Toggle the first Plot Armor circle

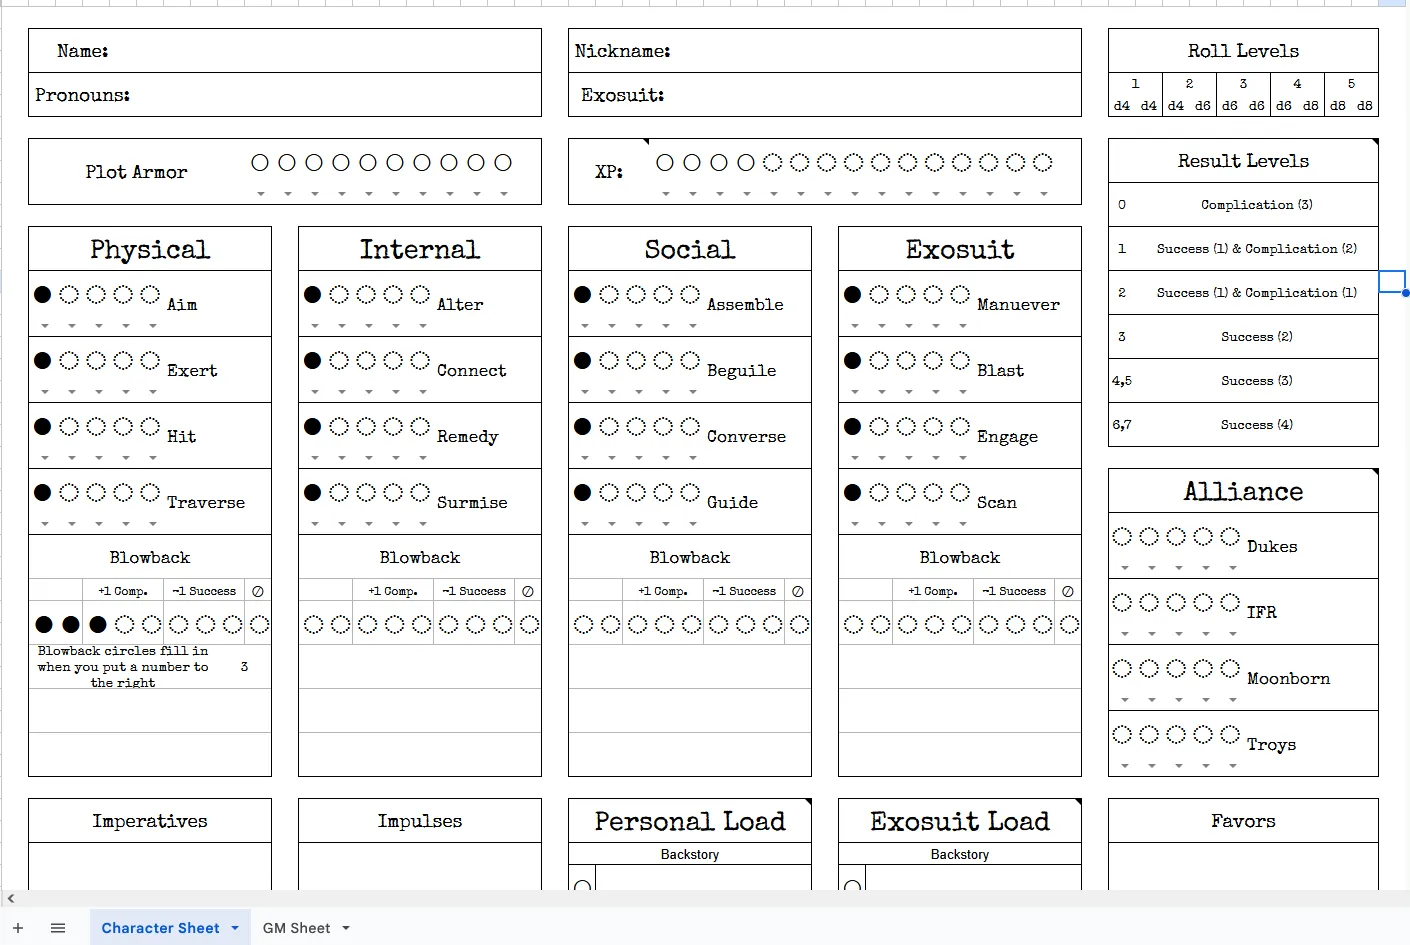pyautogui.click(x=260, y=162)
